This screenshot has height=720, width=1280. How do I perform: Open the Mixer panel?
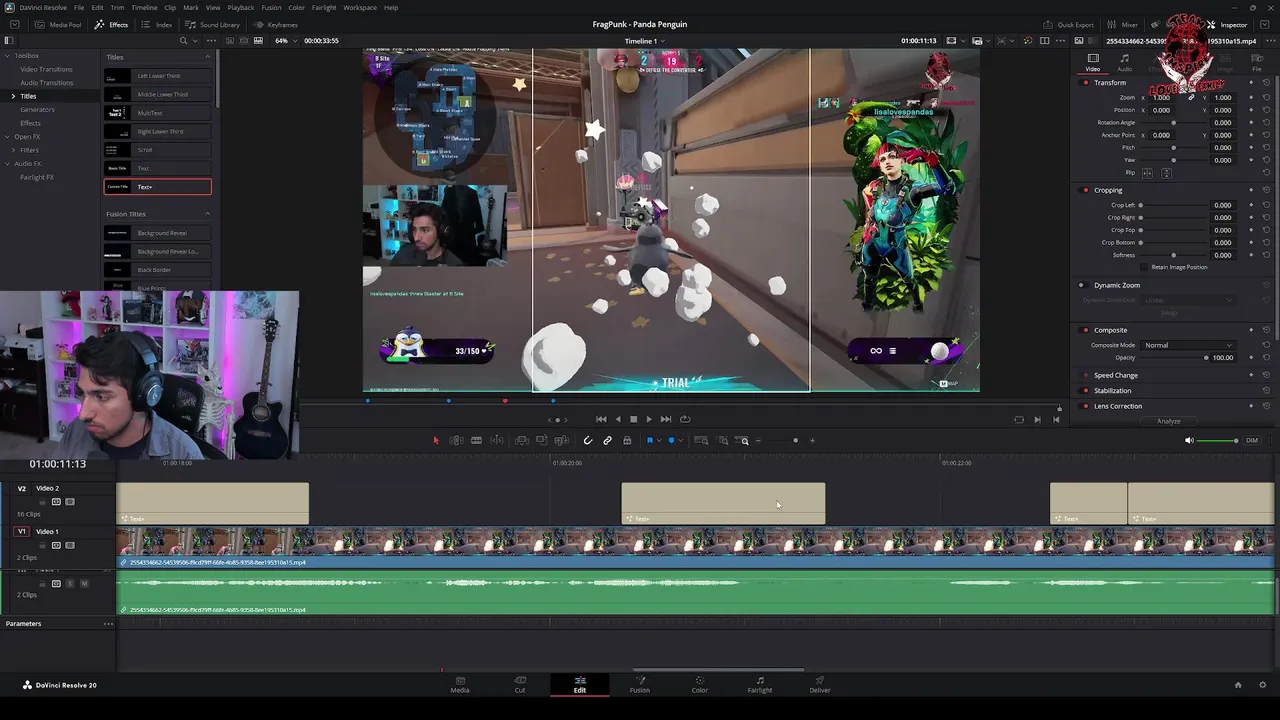point(1123,24)
